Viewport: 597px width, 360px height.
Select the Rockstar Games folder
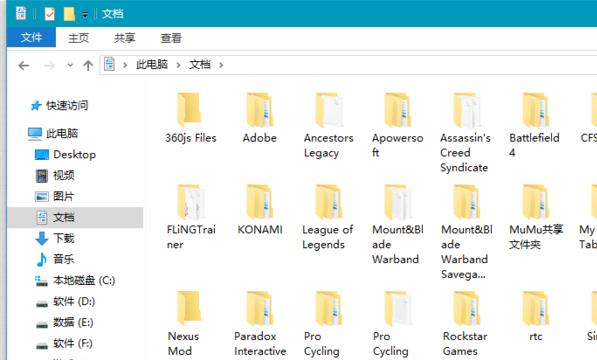pos(465,324)
